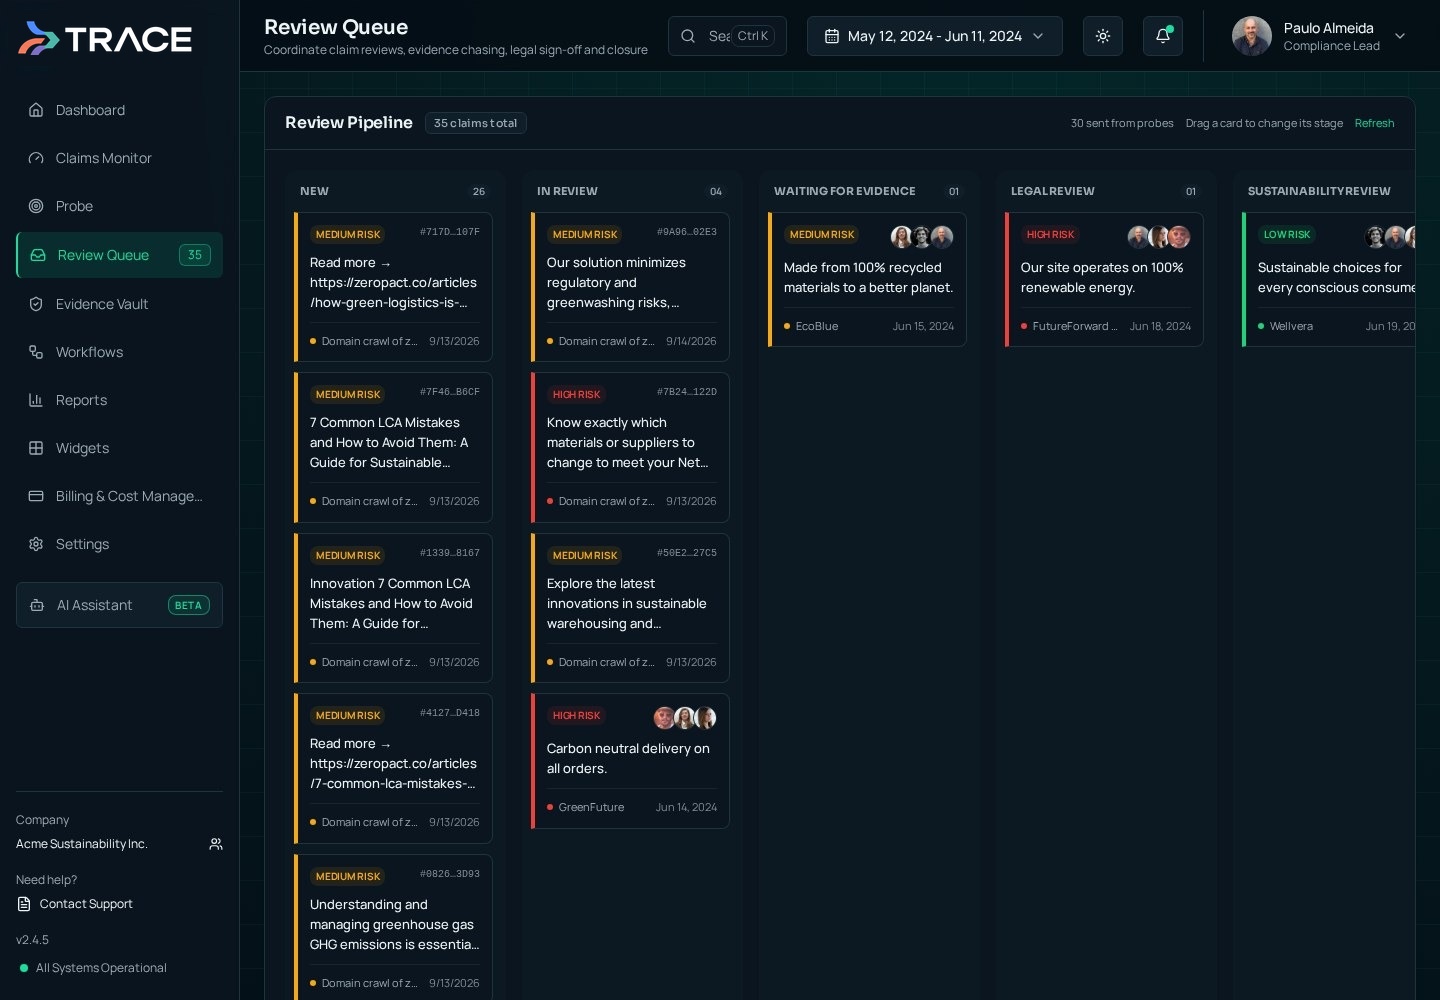Open the Made from 100% recycled materials card

[867, 280]
